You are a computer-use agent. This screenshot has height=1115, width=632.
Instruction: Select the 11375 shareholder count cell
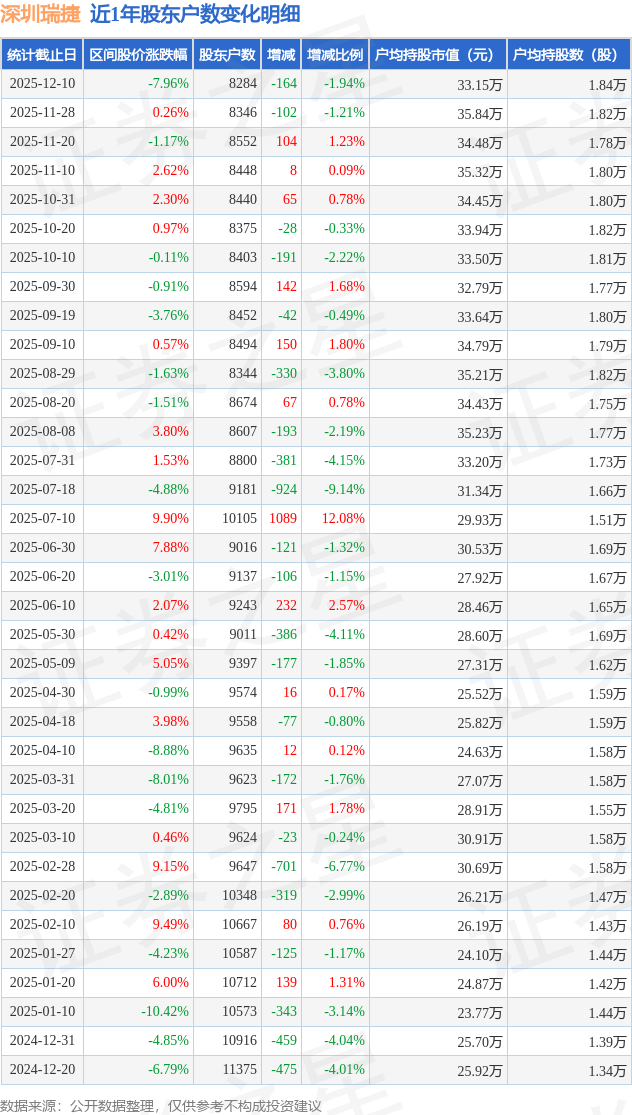[x=239, y=1070]
